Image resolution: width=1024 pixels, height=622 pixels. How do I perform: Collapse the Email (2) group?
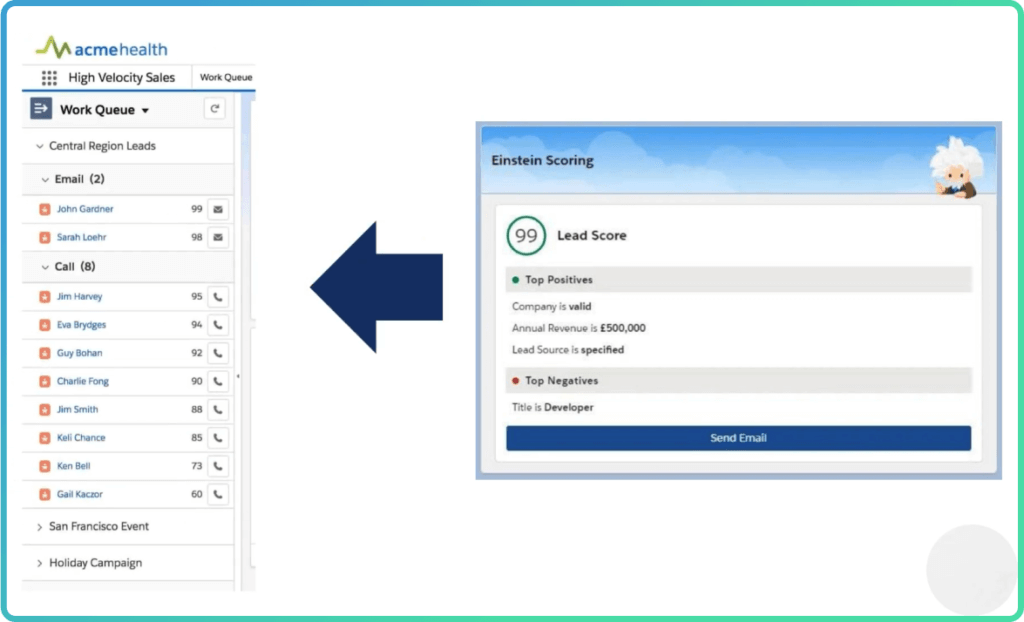[45, 179]
